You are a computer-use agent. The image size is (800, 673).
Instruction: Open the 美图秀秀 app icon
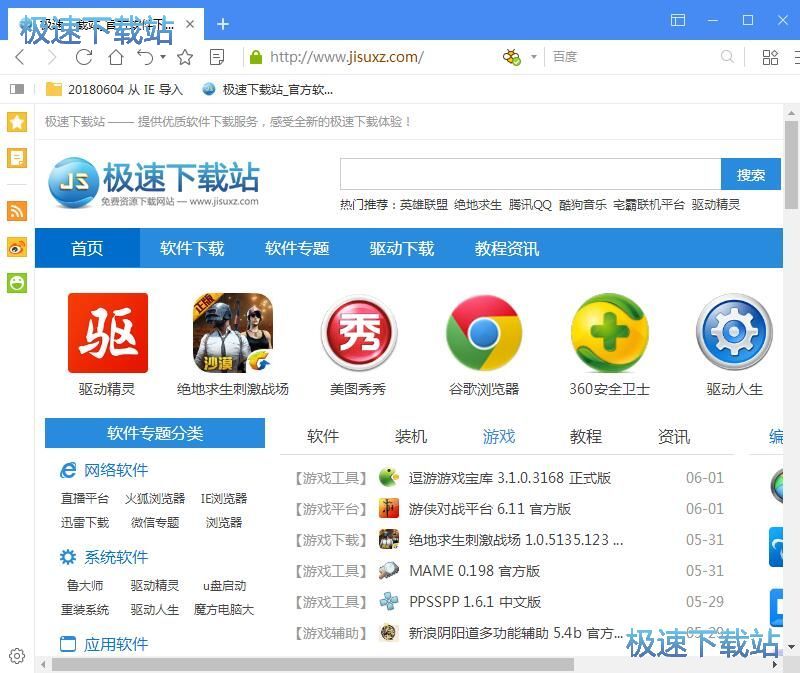359,333
